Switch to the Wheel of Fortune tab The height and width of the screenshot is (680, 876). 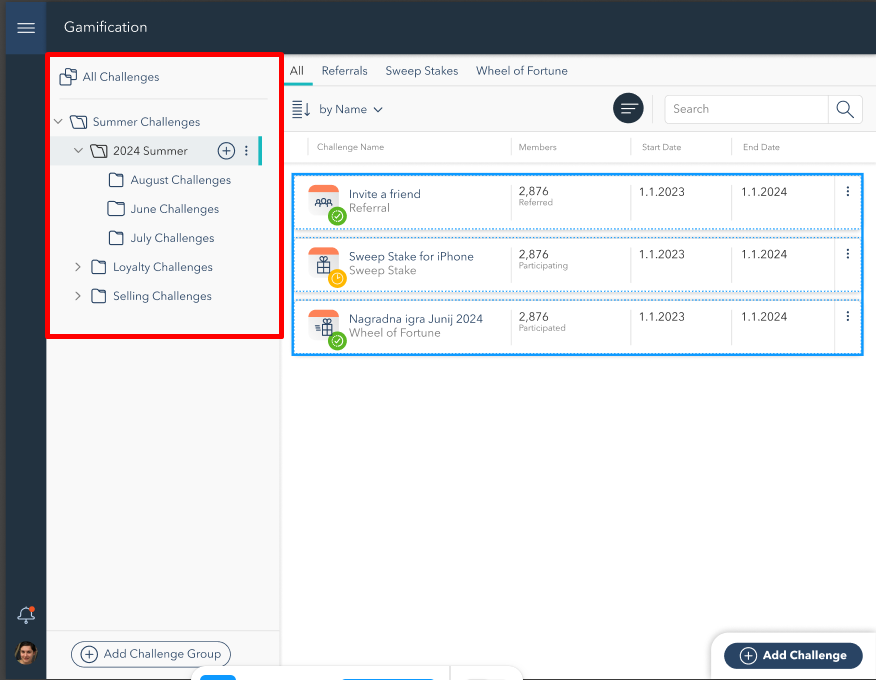pyautogui.click(x=522, y=71)
